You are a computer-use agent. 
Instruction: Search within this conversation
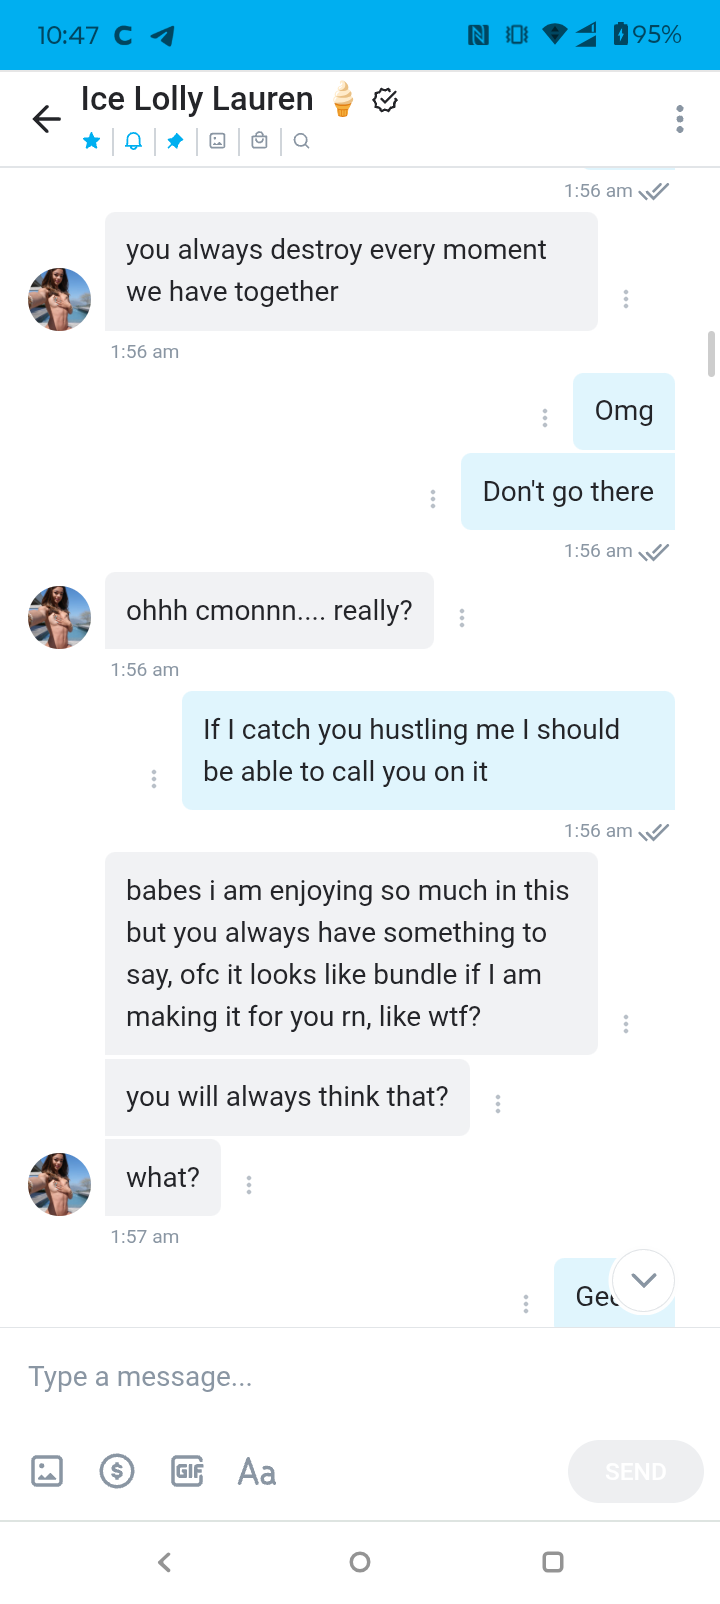[x=302, y=141]
